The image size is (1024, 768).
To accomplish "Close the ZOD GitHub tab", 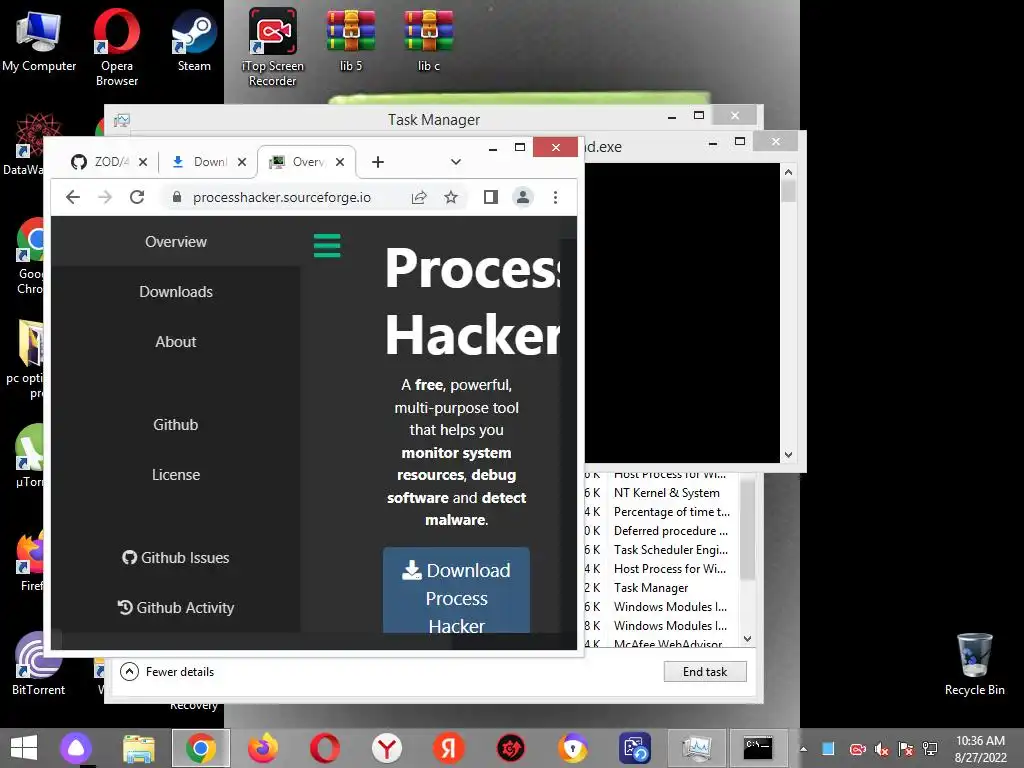I will pos(143,162).
